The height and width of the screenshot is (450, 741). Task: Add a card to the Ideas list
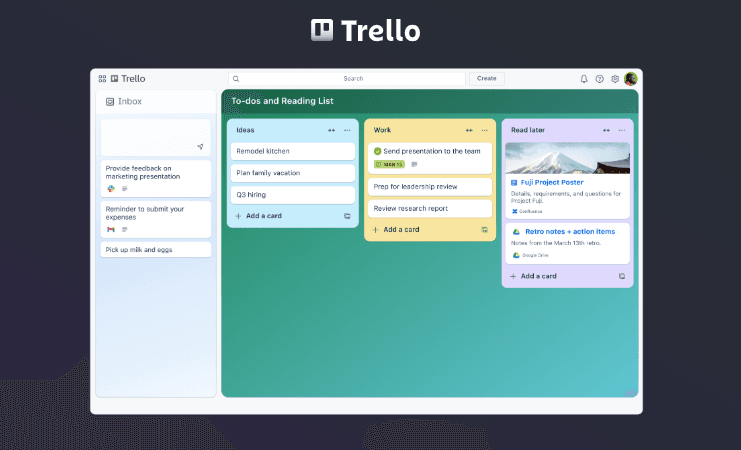259,216
